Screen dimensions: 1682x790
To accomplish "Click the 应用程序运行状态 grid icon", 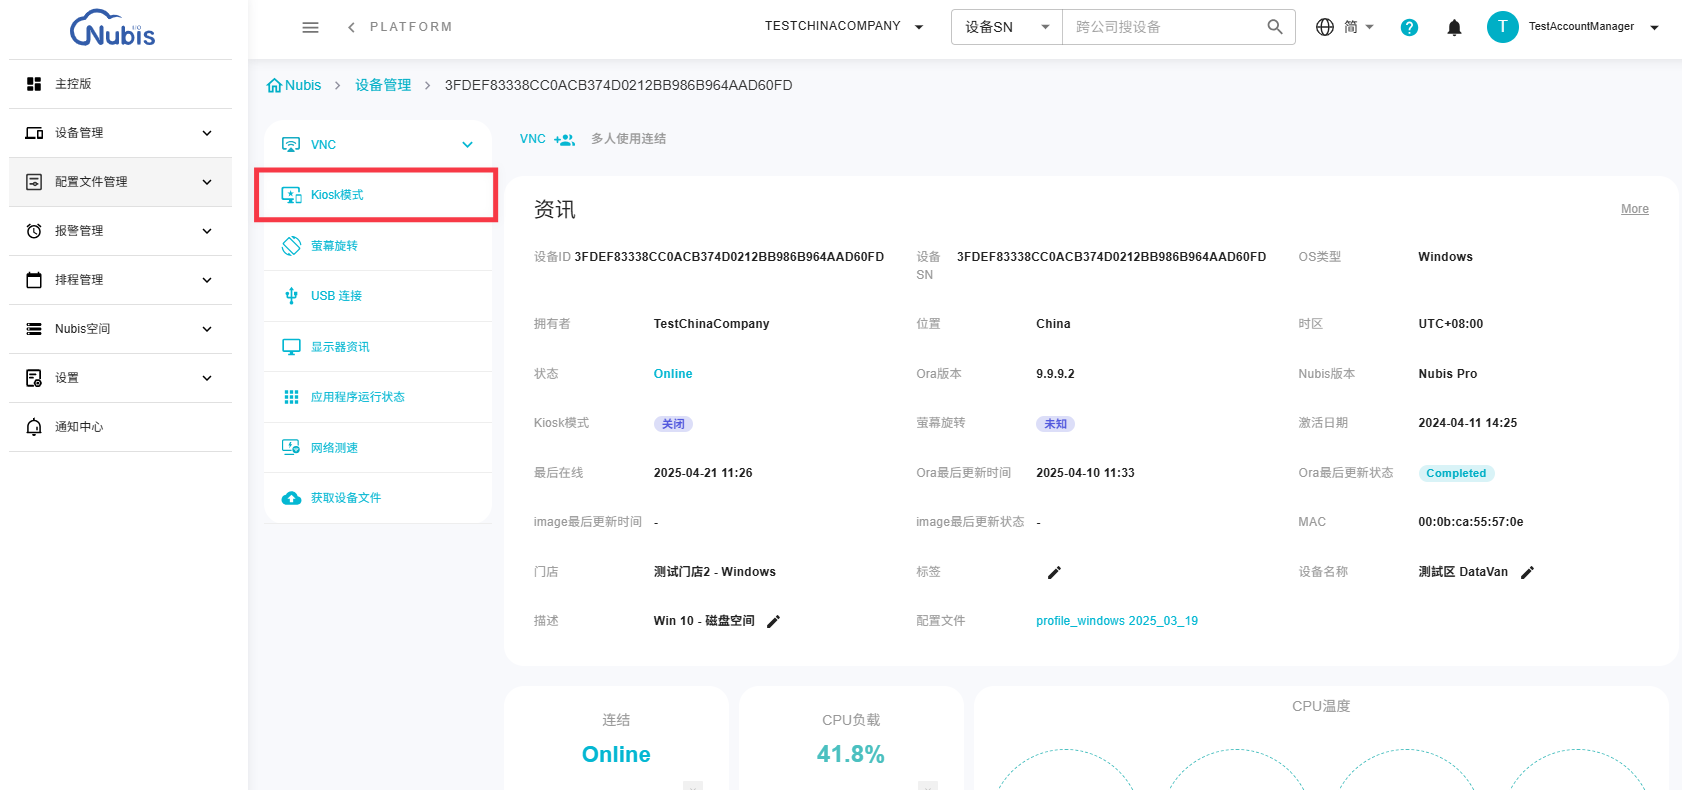I will pos(291,397).
